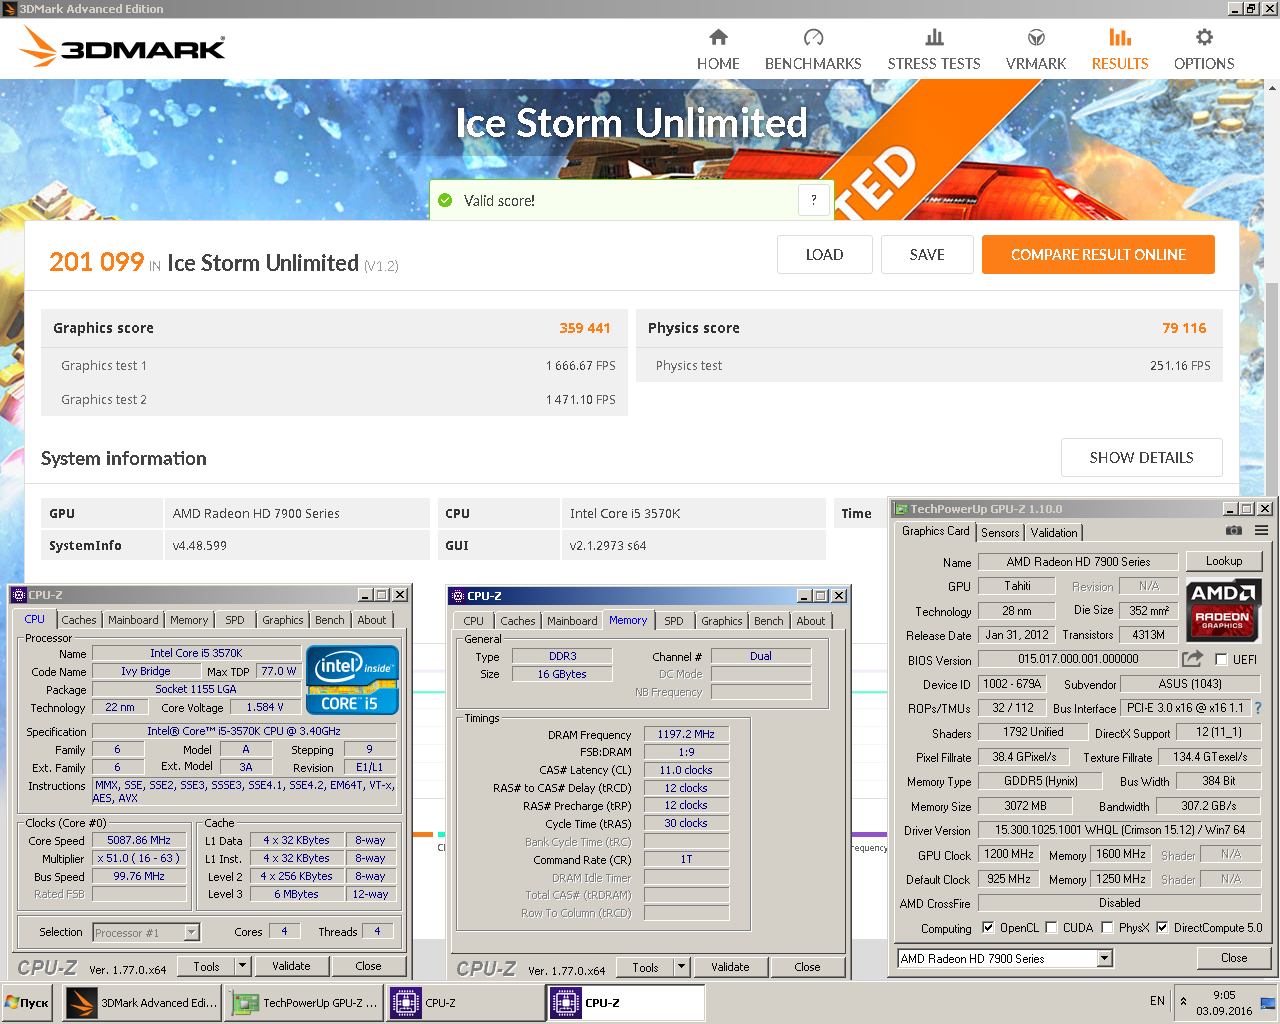The image size is (1280, 1024).
Task: Click the Graphics test 1 row
Action: pos(335,366)
